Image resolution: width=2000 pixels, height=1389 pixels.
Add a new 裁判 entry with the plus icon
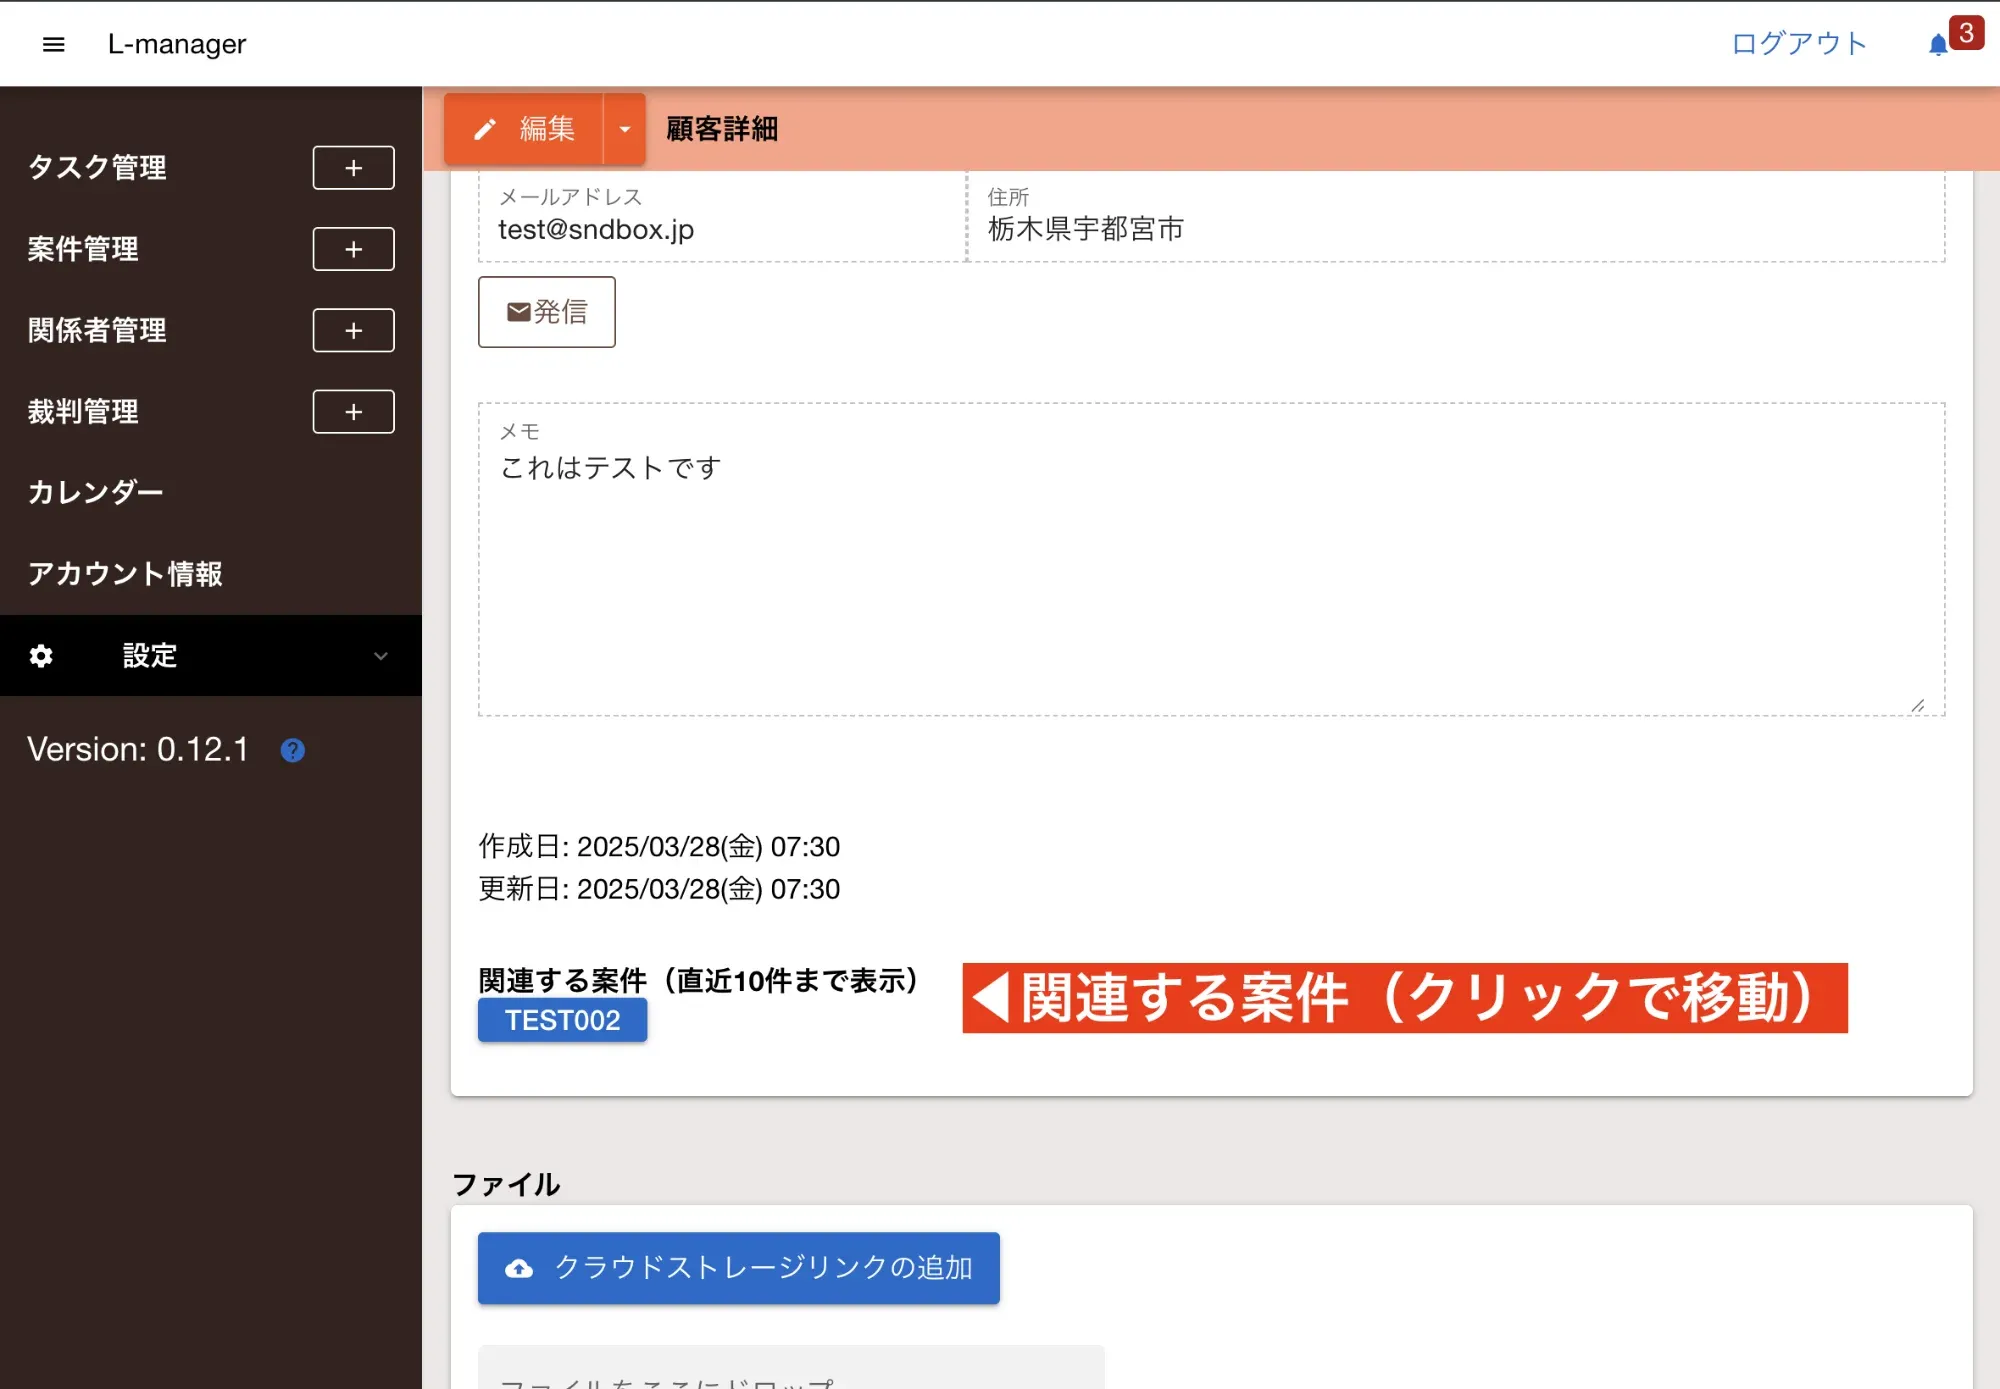(x=353, y=412)
